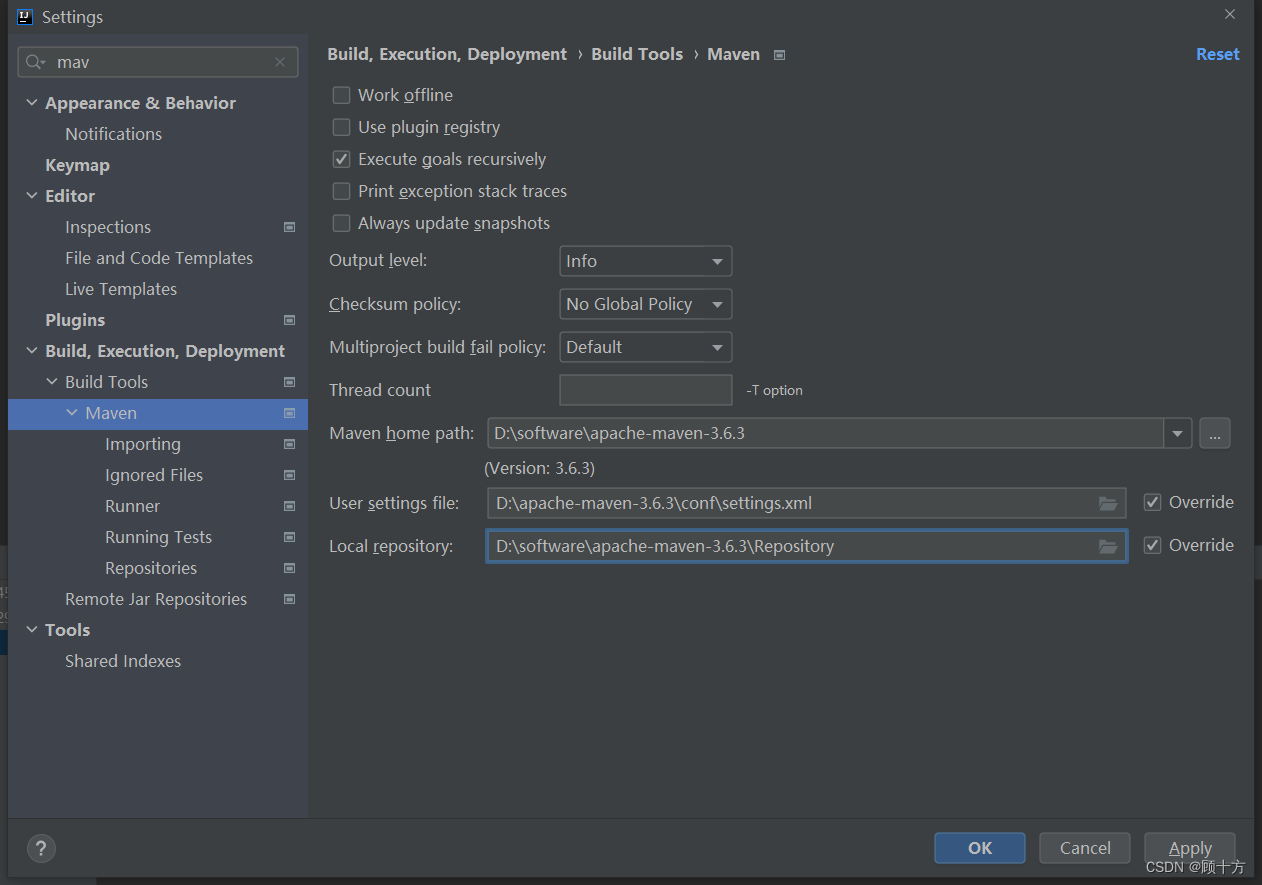The width and height of the screenshot is (1262, 885).
Task: Select Notifications in settings tree
Action: click(x=113, y=134)
